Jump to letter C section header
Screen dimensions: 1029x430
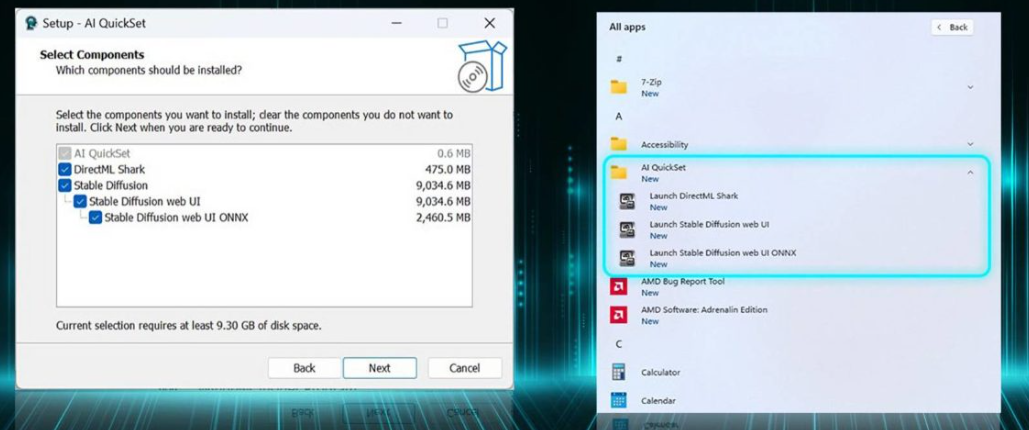click(x=618, y=344)
